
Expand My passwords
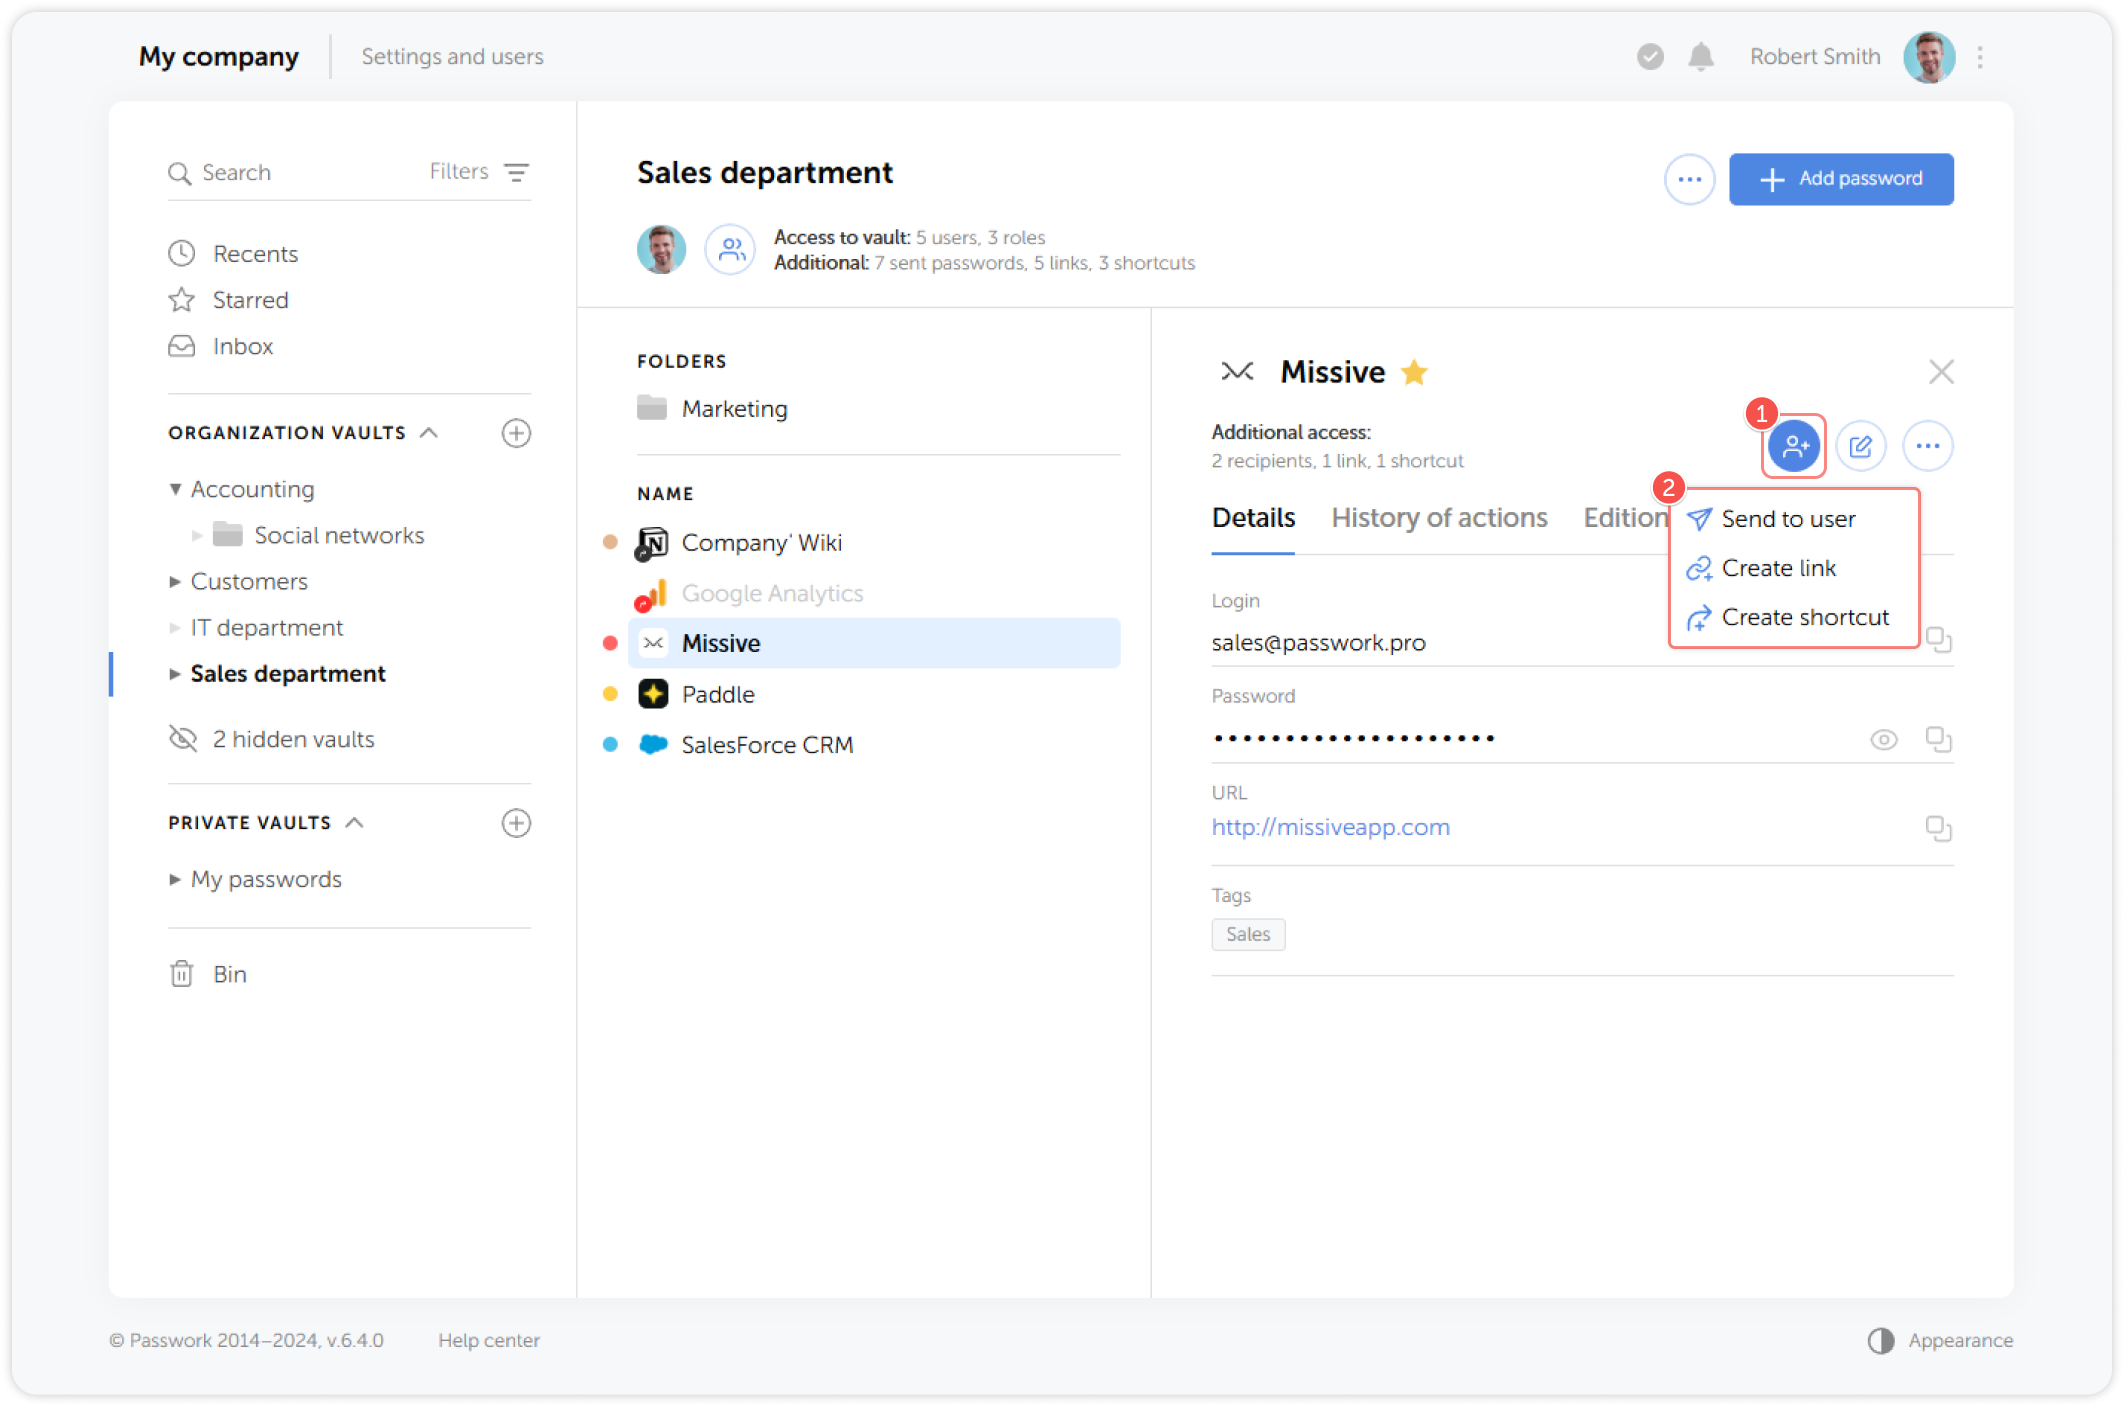pyautogui.click(x=175, y=879)
